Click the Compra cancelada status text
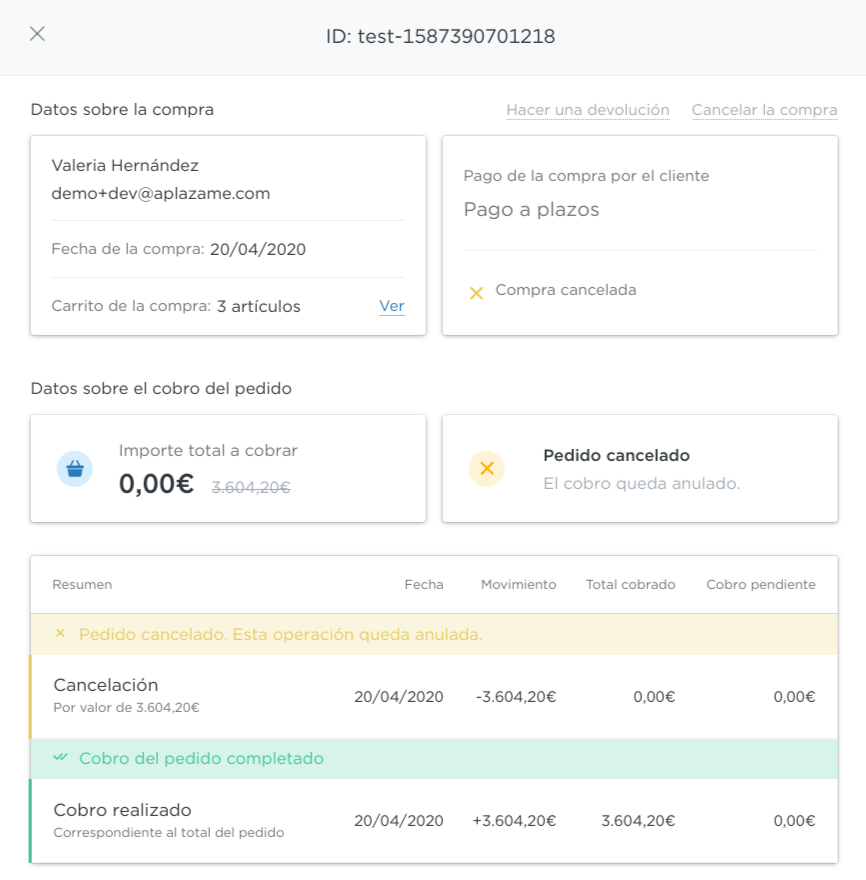 (566, 290)
